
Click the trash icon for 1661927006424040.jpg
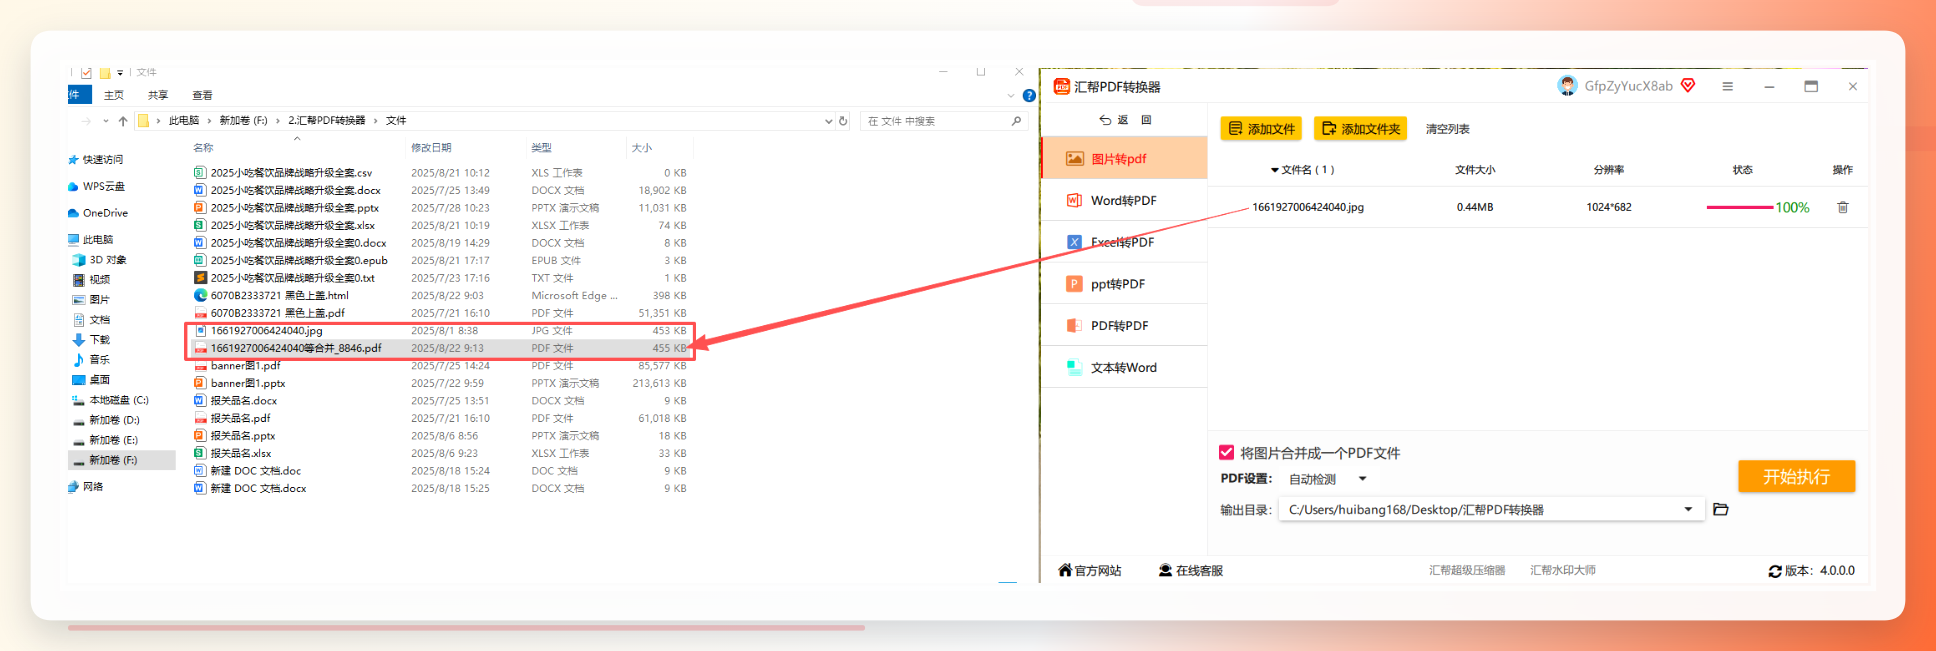tap(1842, 207)
